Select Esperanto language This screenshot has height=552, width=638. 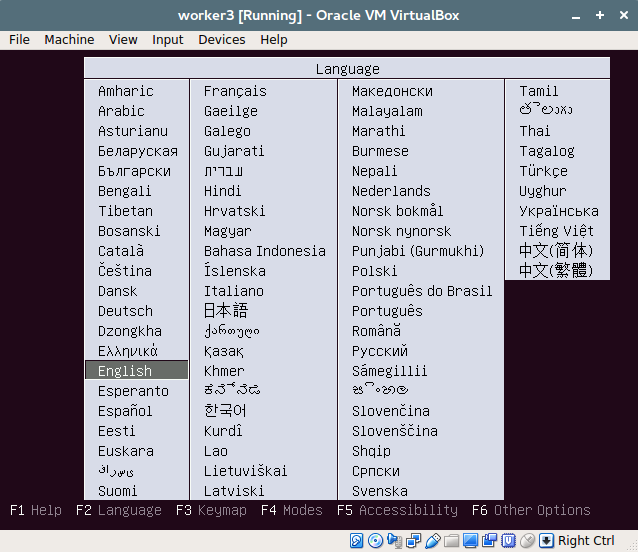click(133, 391)
